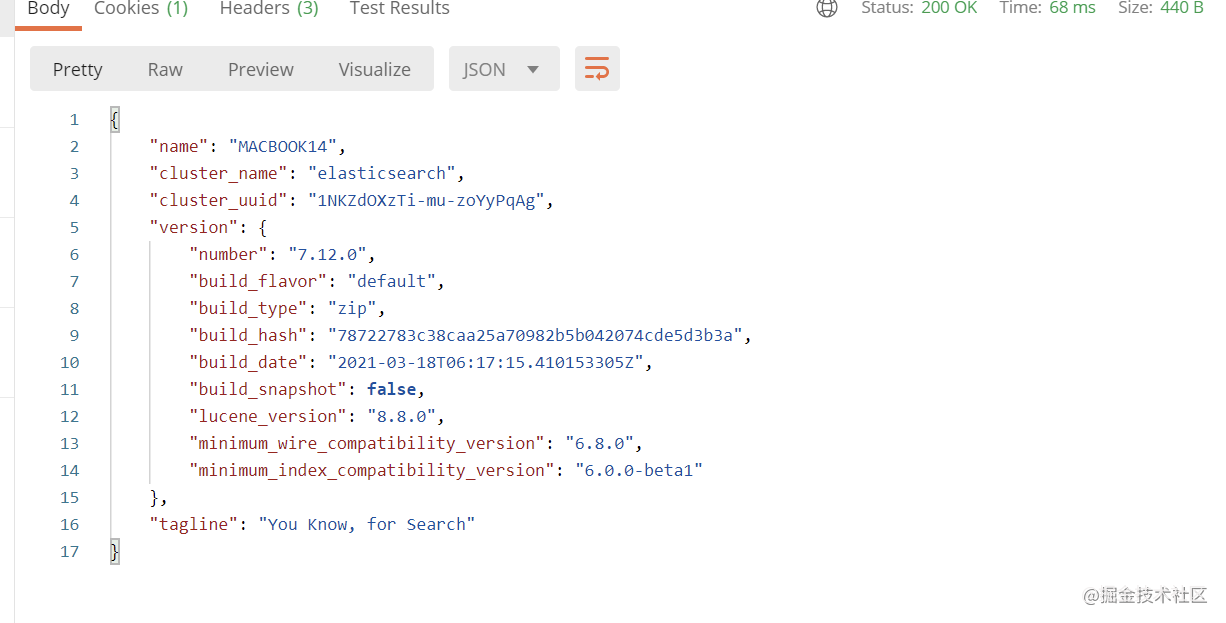
Task: Click the "MACBOOK14" name value
Action: (x=283, y=146)
